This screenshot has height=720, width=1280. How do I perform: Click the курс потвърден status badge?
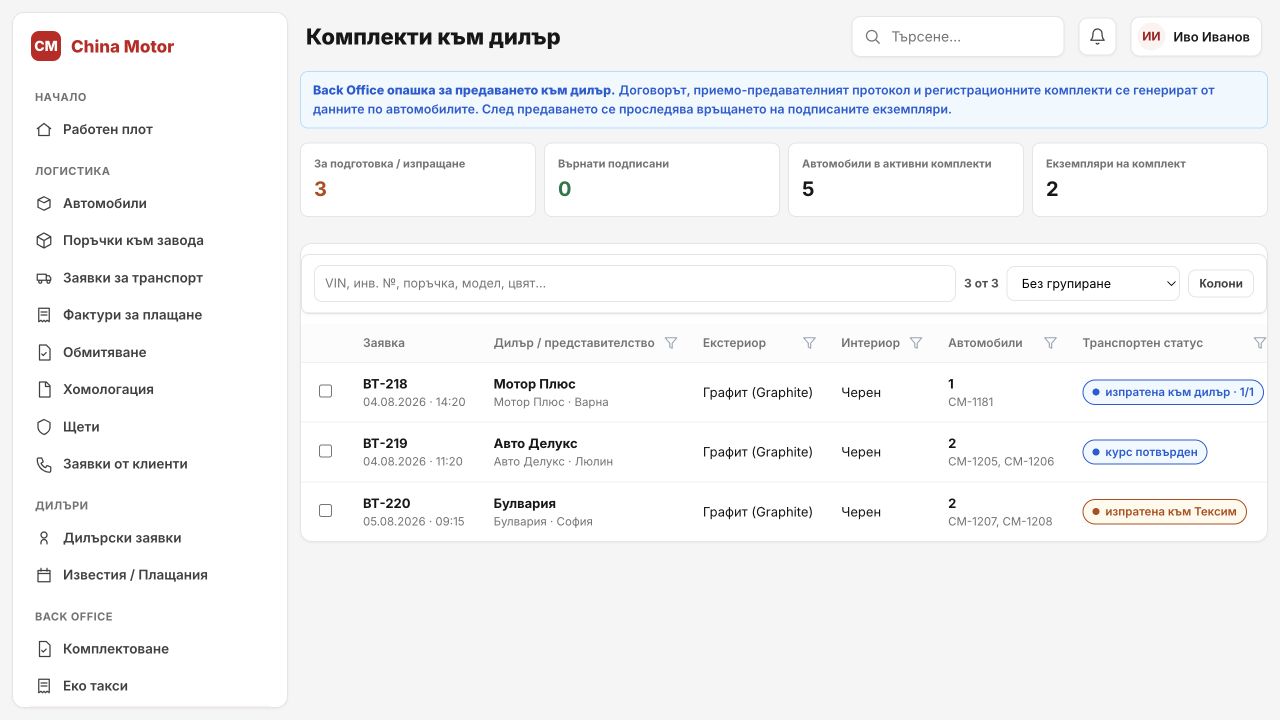[x=1145, y=452]
